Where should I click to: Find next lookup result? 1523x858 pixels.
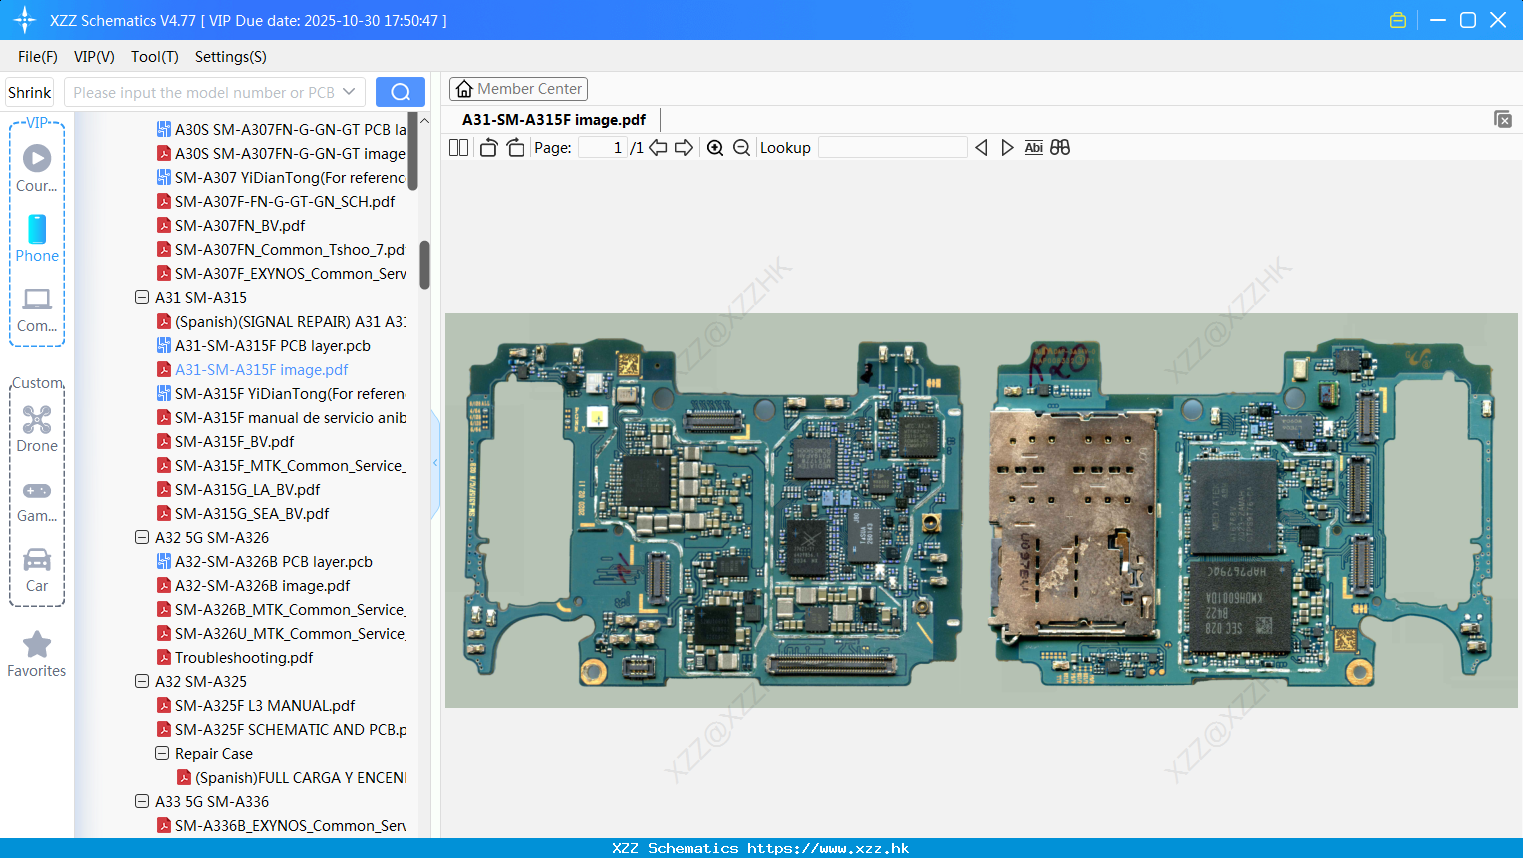1007,148
